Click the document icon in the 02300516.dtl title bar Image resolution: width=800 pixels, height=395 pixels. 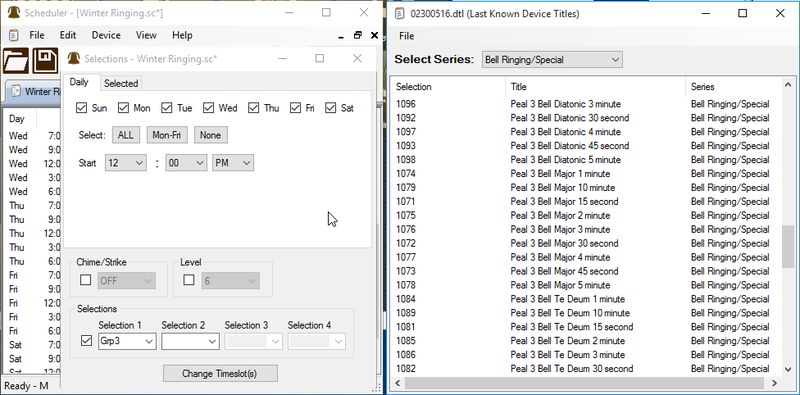pyautogui.click(x=401, y=14)
